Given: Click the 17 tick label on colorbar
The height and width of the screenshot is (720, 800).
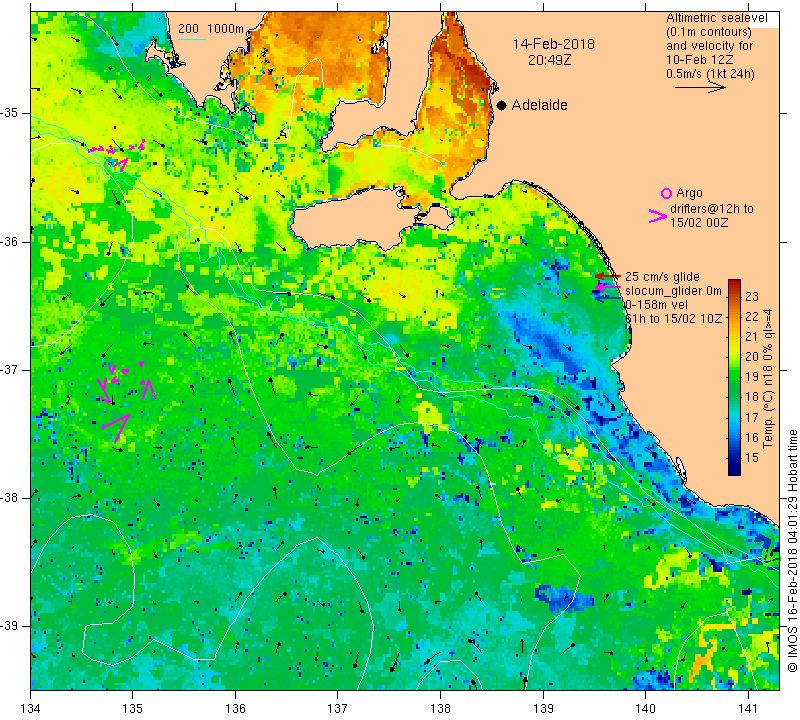Looking at the screenshot, I should pyautogui.click(x=752, y=417).
